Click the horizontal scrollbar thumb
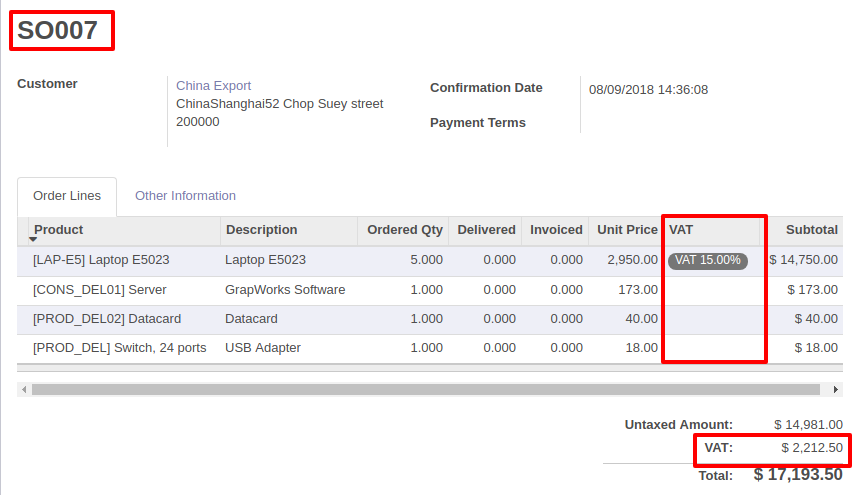Image resolution: width=856 pixels, height=495 pixels. click(x=426, y=390)
